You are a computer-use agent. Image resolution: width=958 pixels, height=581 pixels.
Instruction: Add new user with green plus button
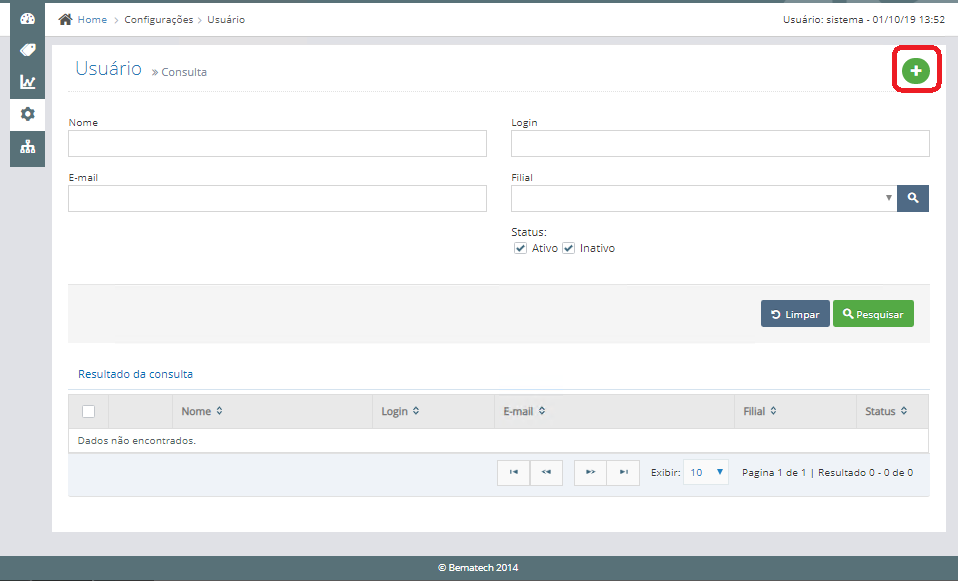(915, 71)
